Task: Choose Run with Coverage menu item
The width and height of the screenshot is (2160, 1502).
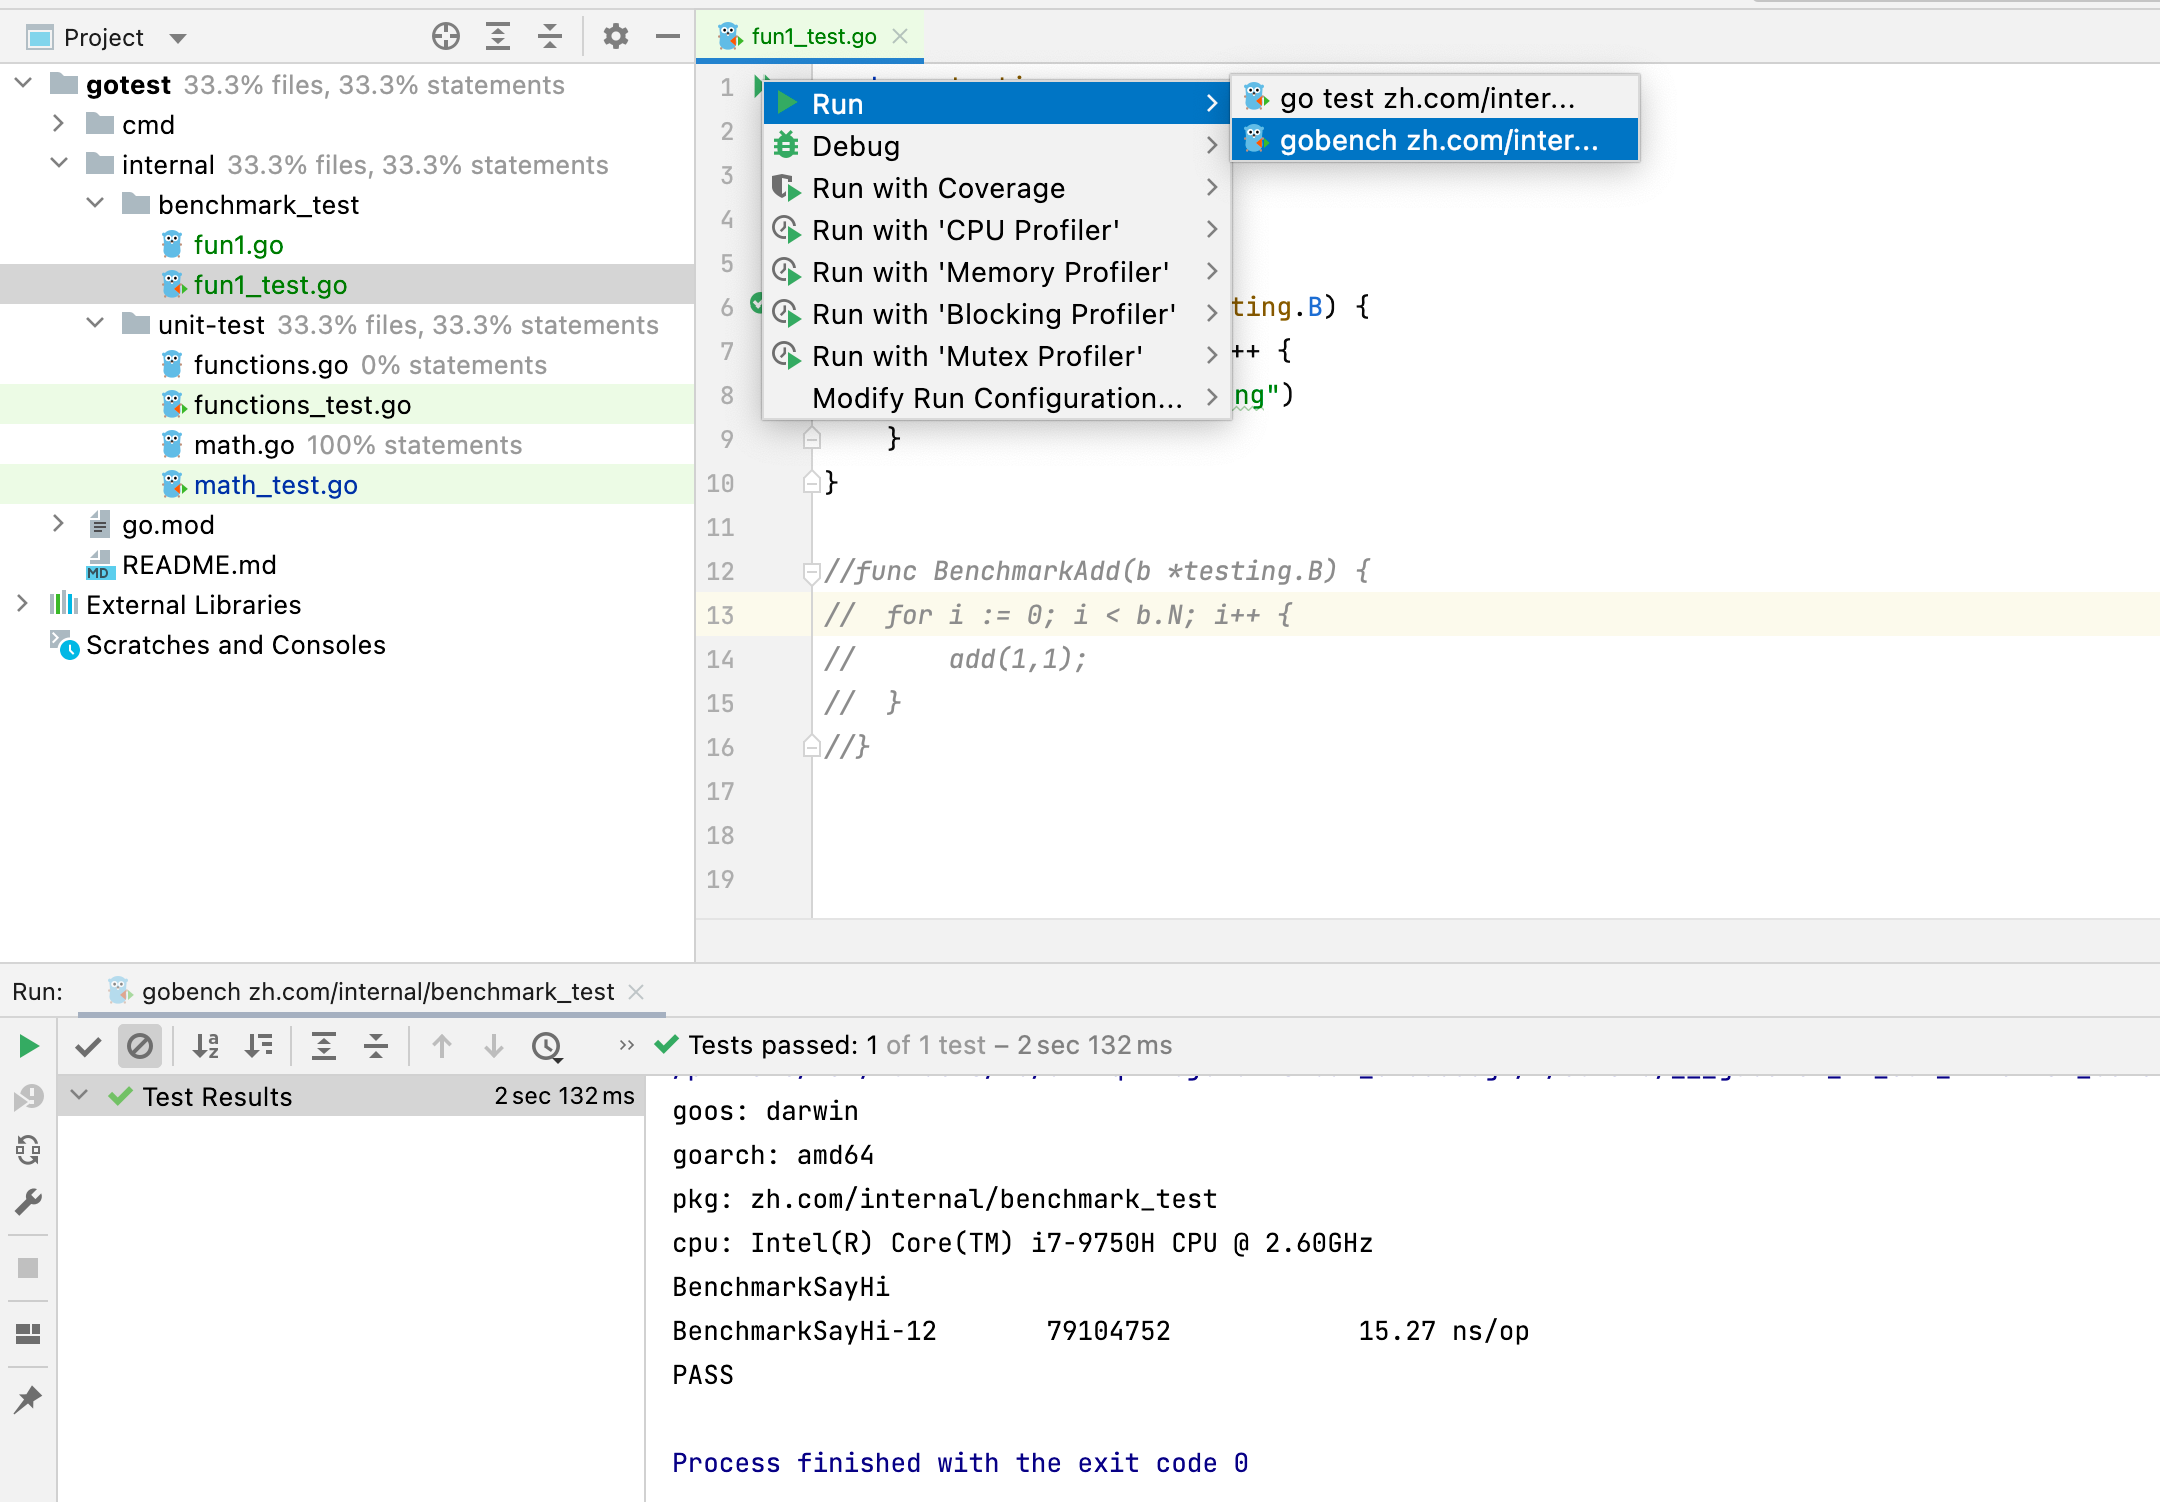Action: click(x=996, y=188)
